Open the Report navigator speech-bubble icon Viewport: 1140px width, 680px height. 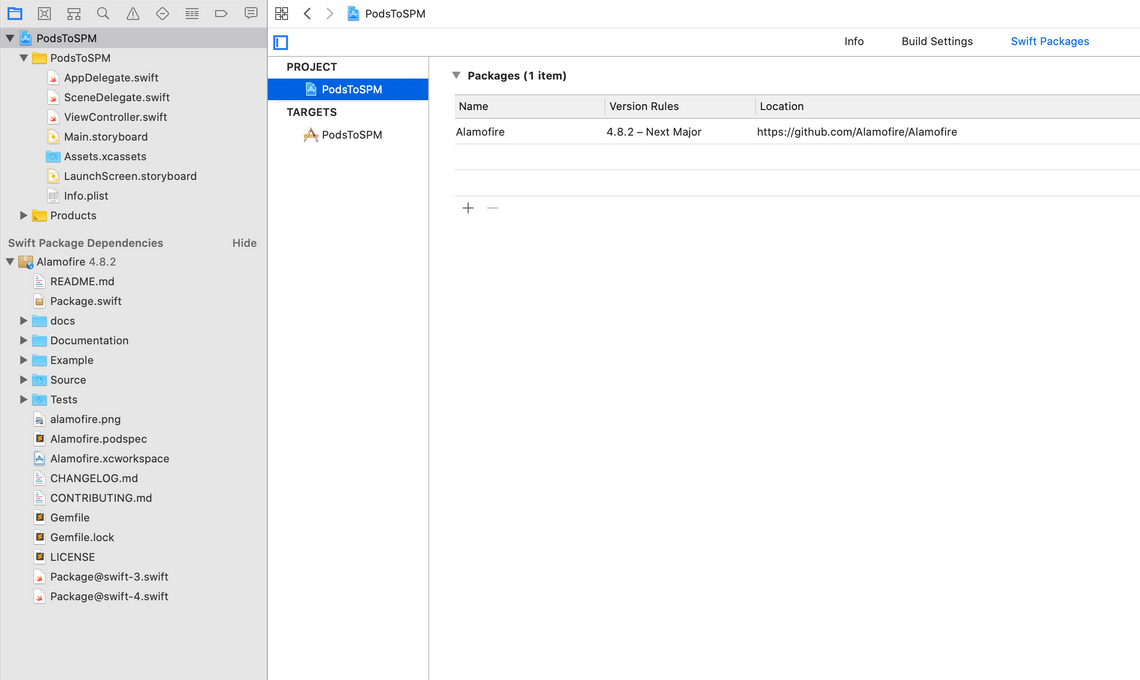tap(251, 13)
